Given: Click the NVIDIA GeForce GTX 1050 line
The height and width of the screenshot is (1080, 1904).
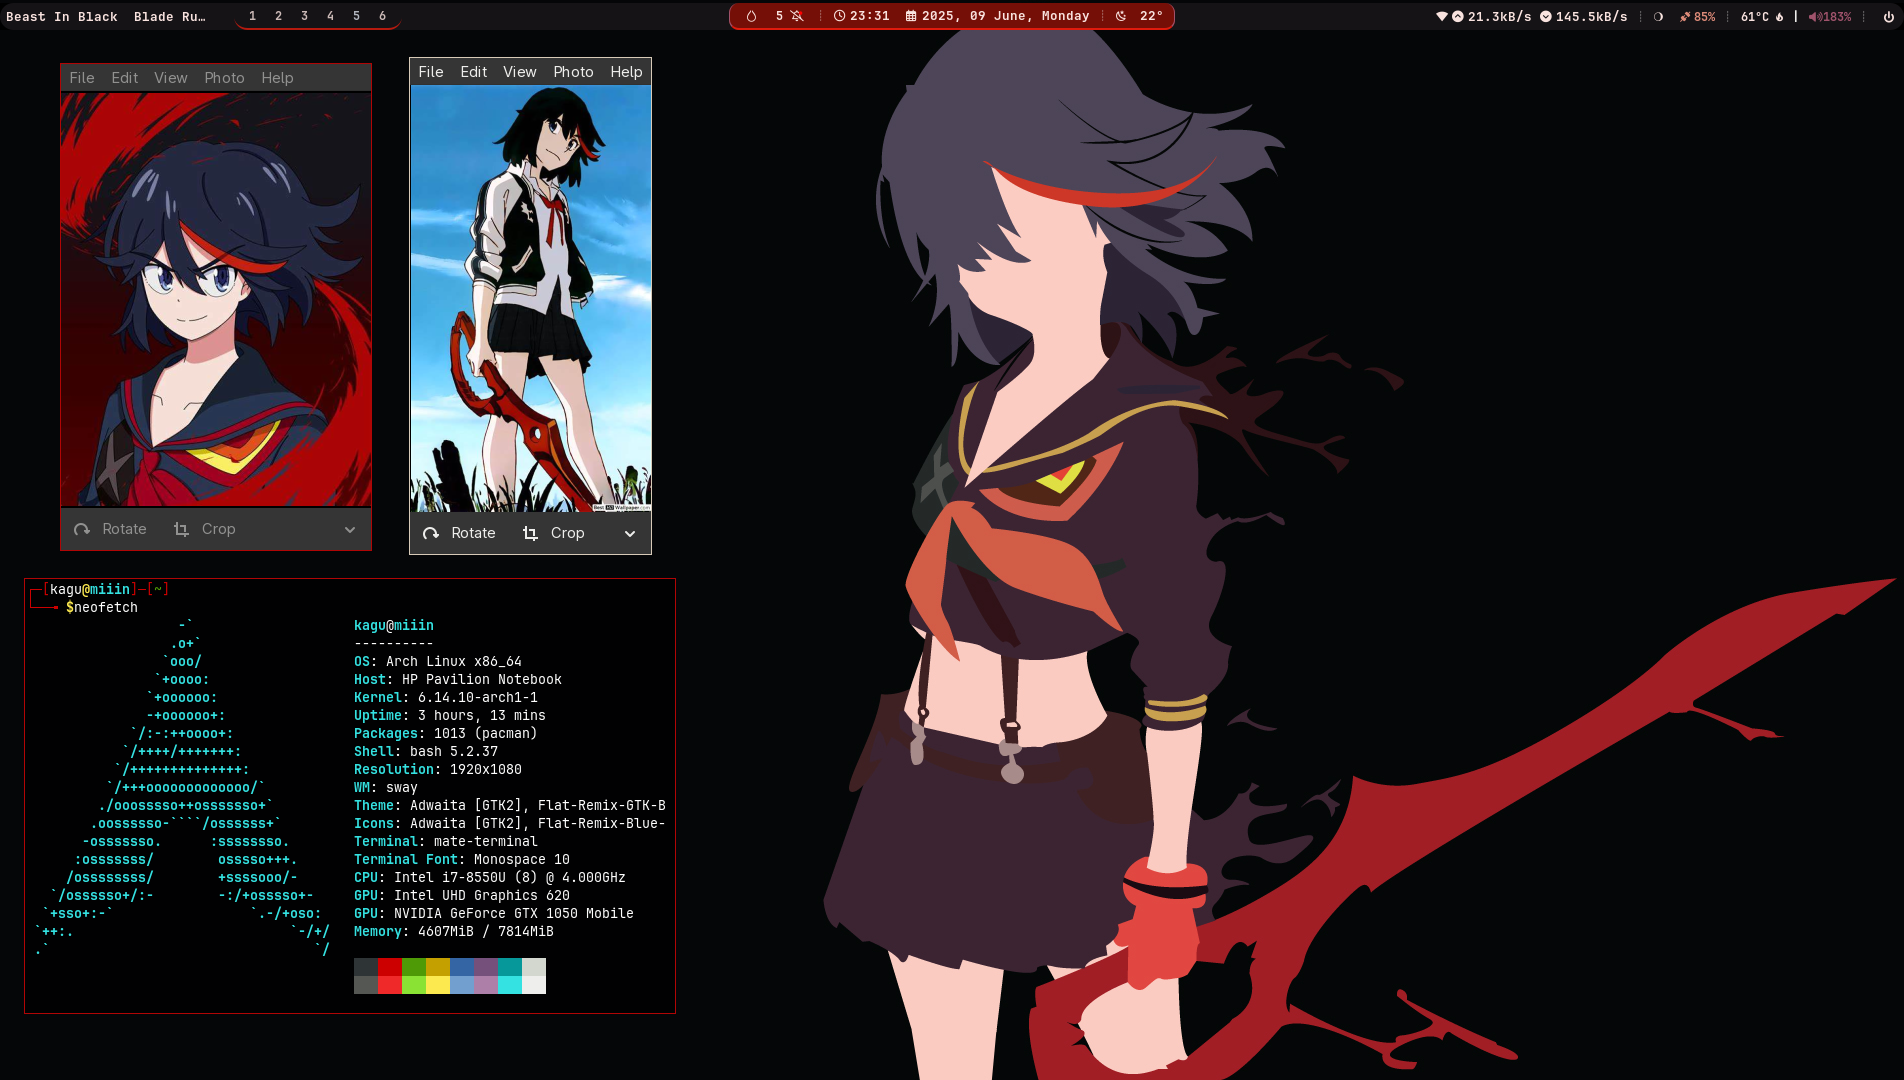Looking at the screenshot, I should pos(494,913).
